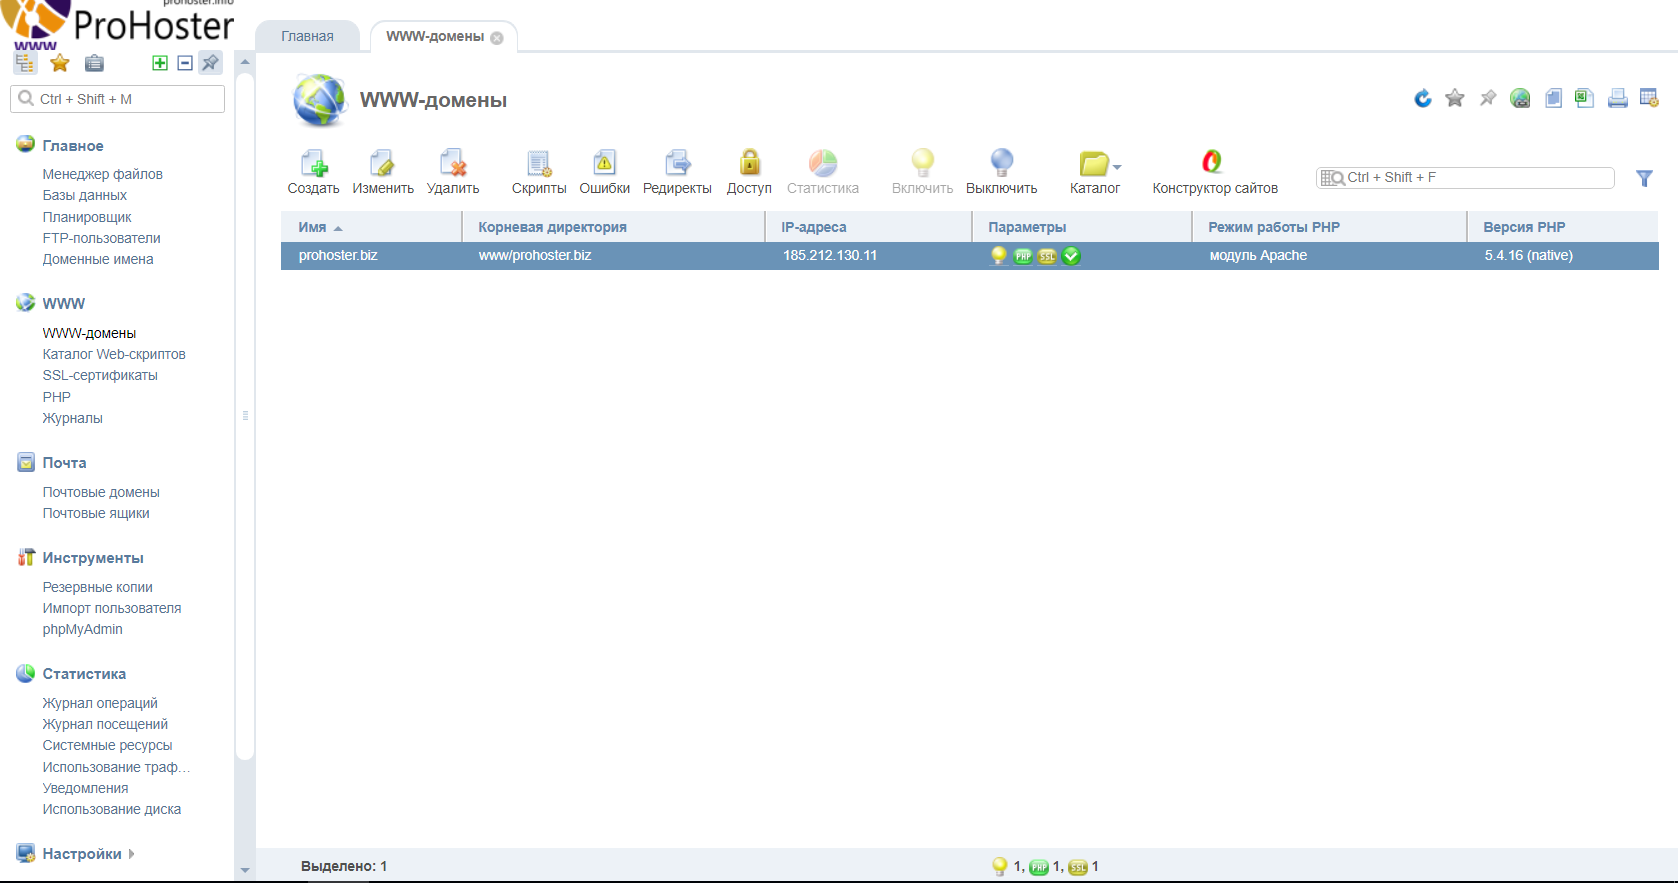The height and width of the screenshot is (883, 1678).
Task: Refresh the list with the blue arrow icon
Action: click(1423, 98)
